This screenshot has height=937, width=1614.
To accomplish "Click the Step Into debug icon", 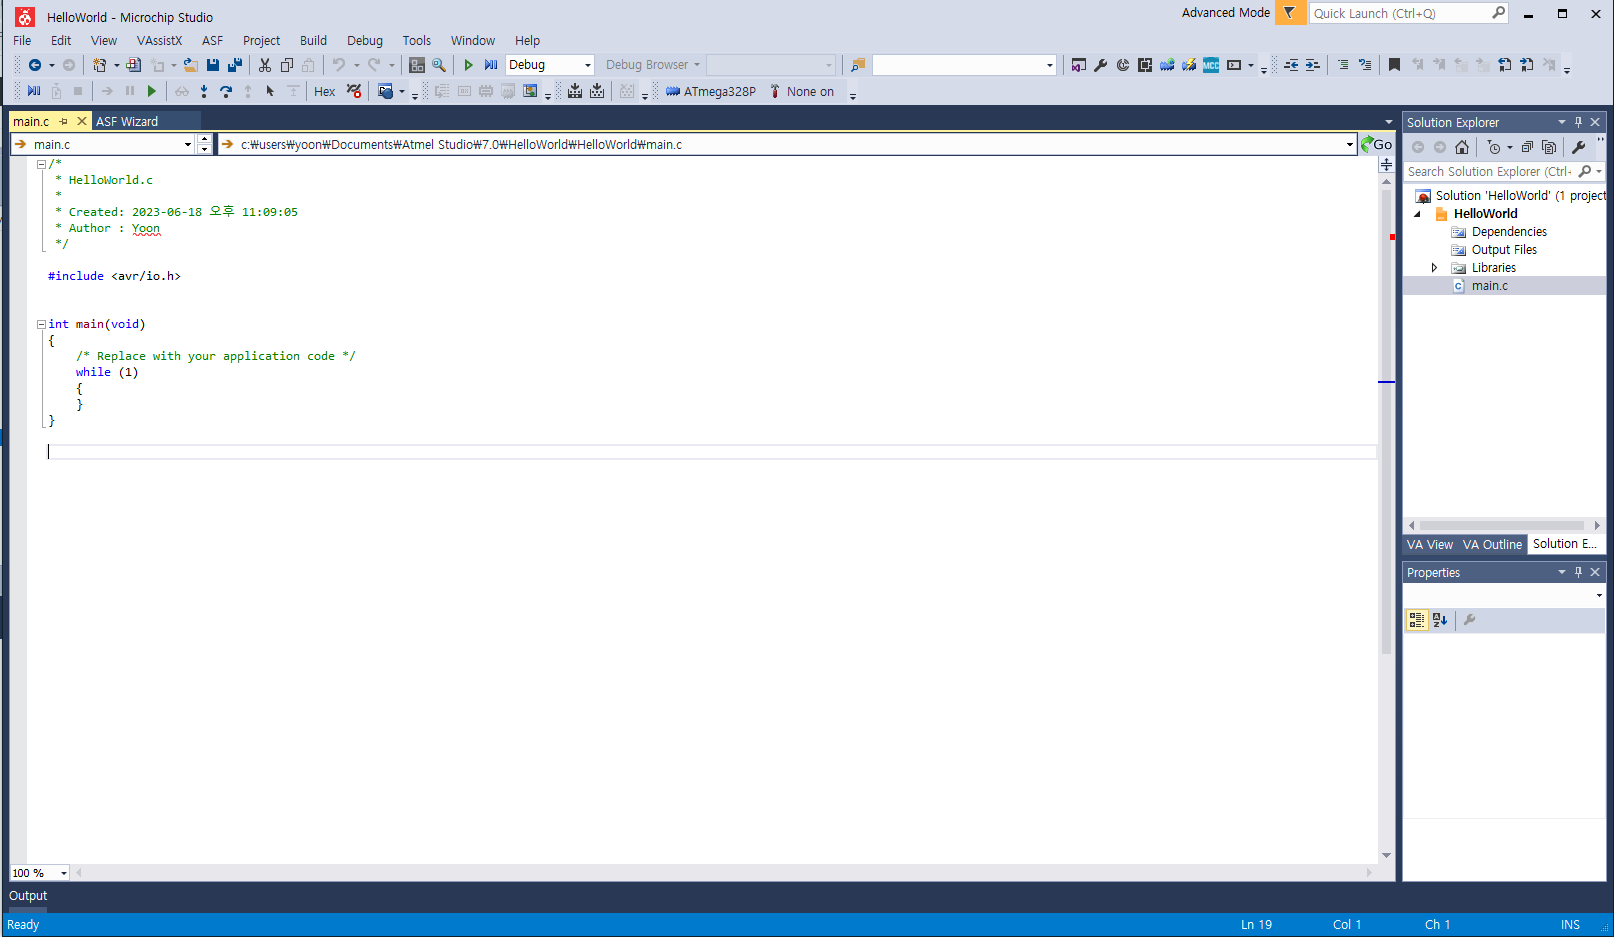I will 204,92.
